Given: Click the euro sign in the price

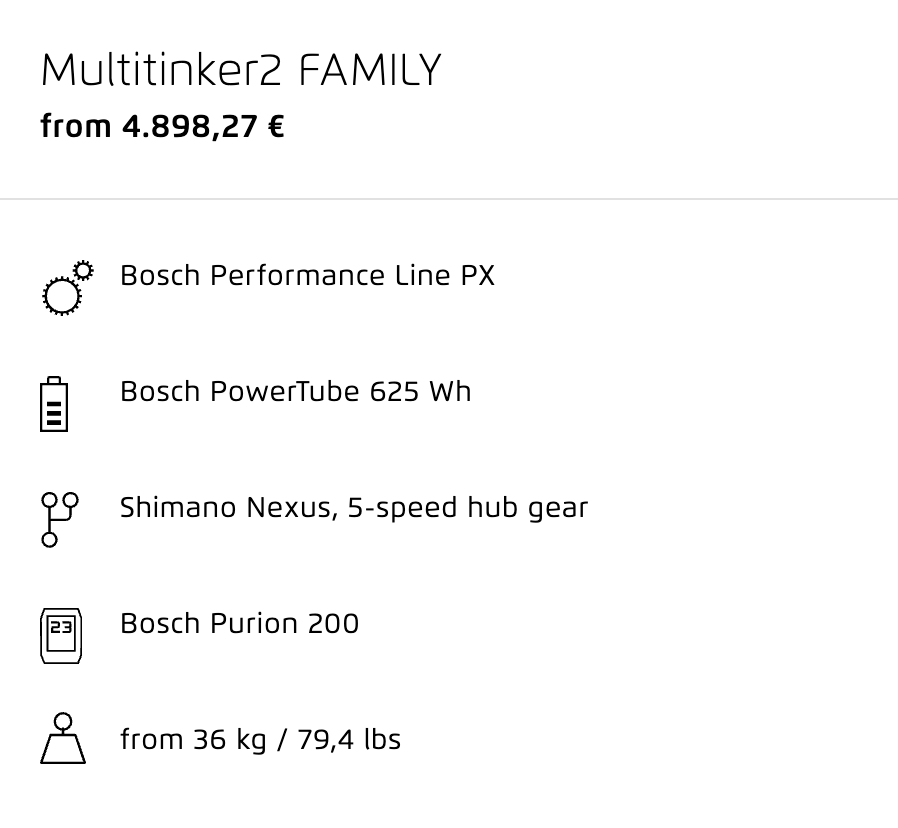Looking at the screenshot, I should pos(275,127).
